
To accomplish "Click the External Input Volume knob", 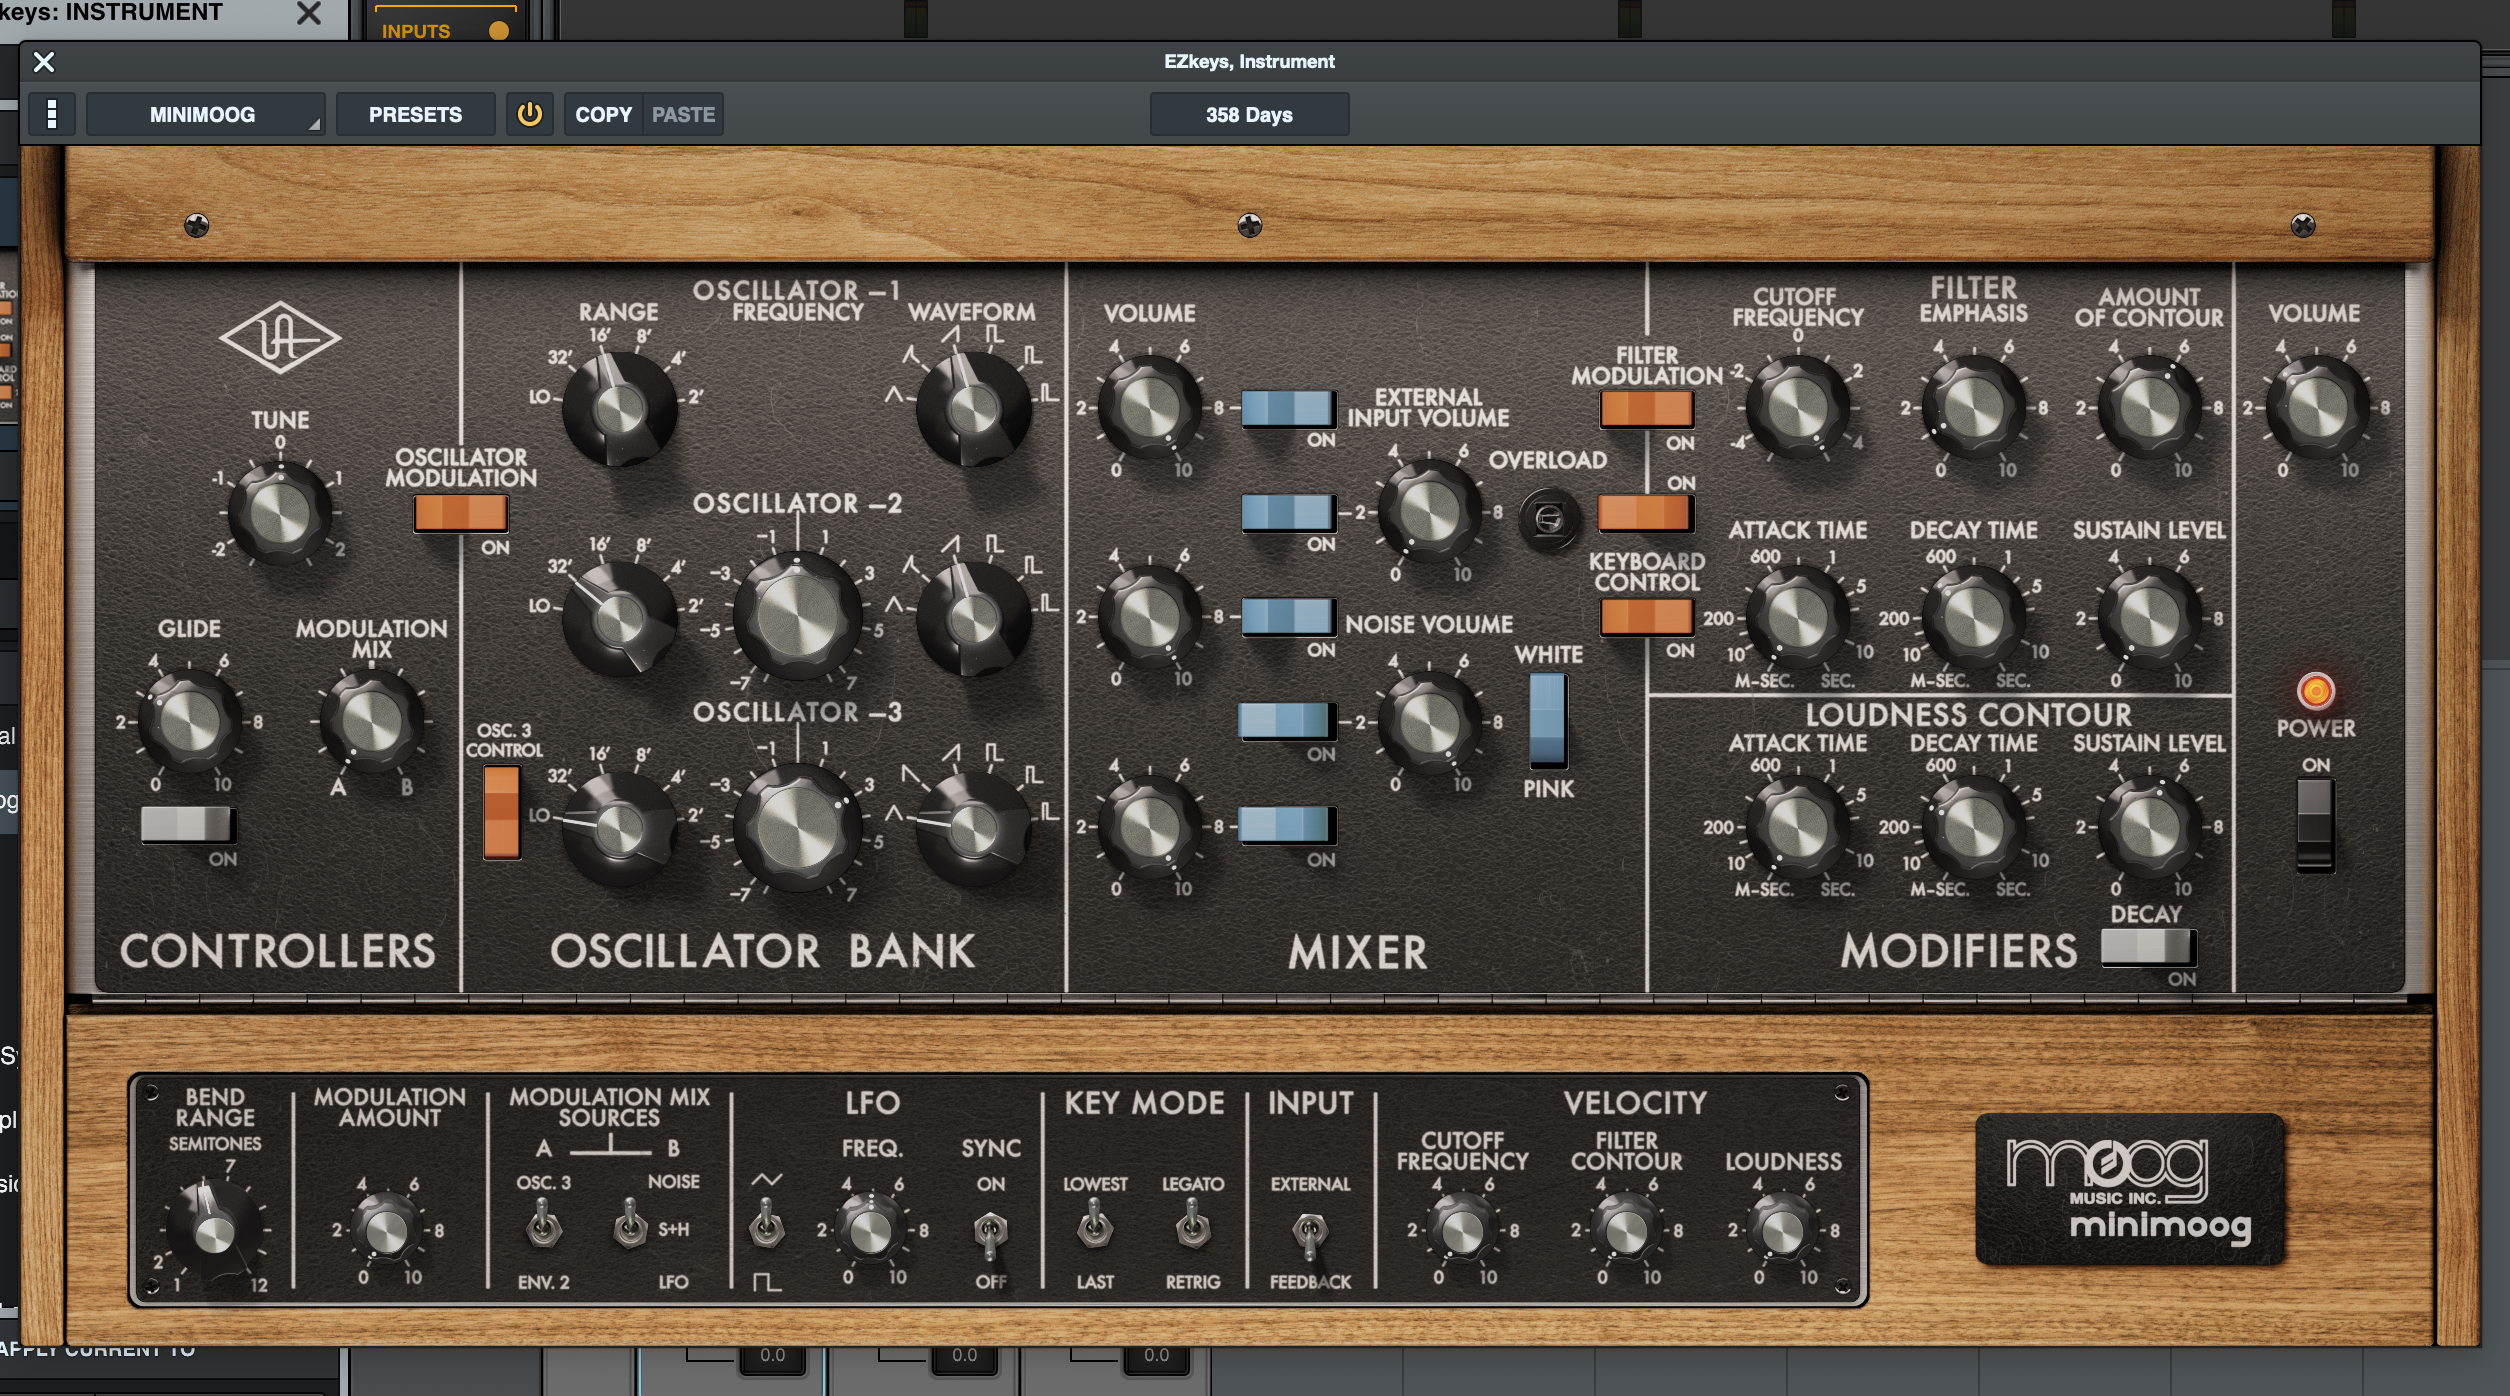I will 1429,512.
